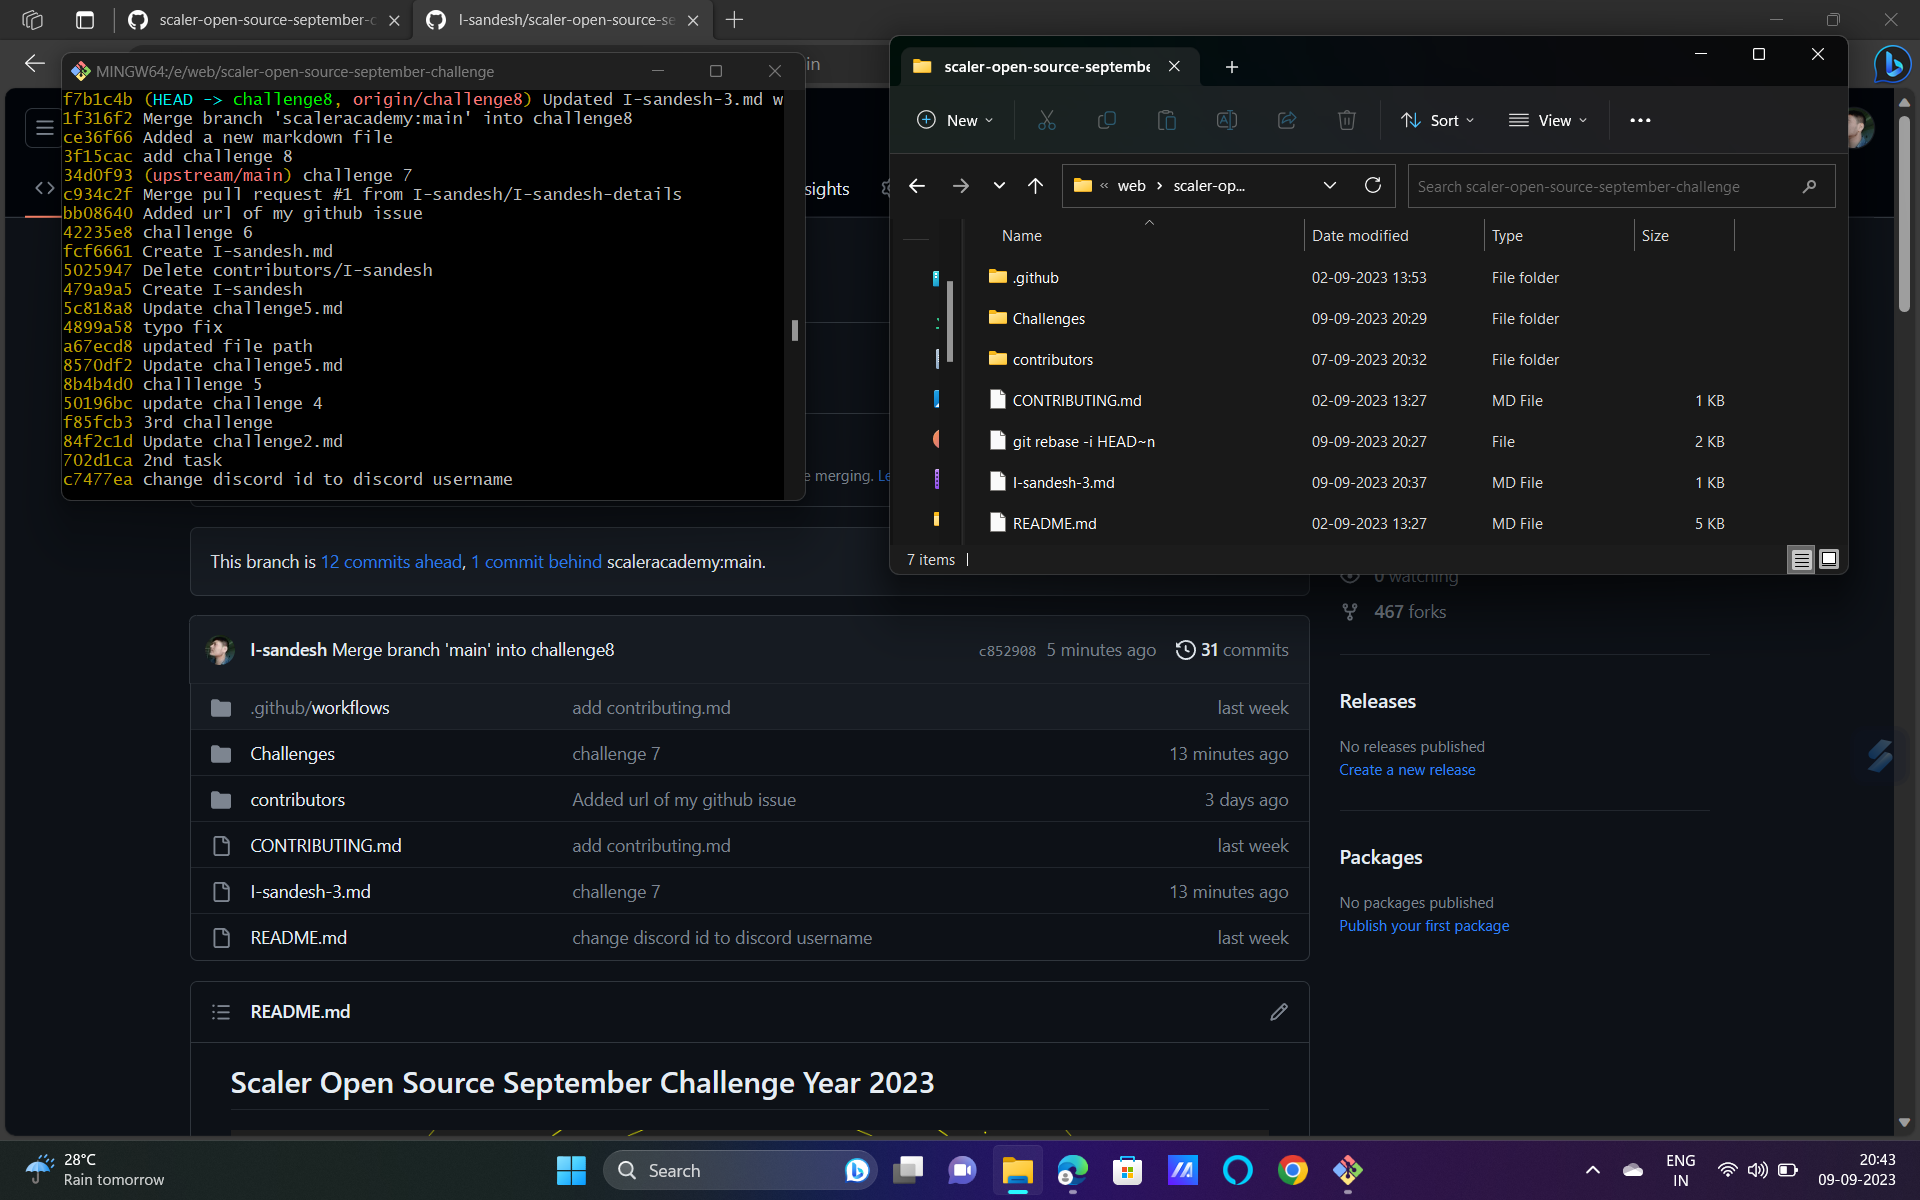
Task: Rename the selected item using toolbar icon
Action: (x=1227, y=120)
